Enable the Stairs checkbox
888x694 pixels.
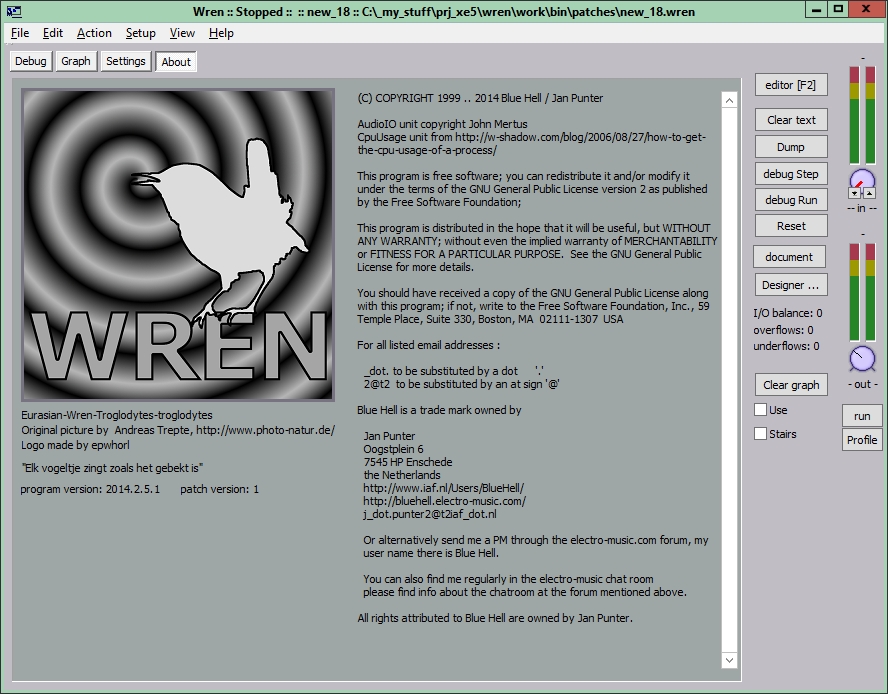click(x=761, y=433)
